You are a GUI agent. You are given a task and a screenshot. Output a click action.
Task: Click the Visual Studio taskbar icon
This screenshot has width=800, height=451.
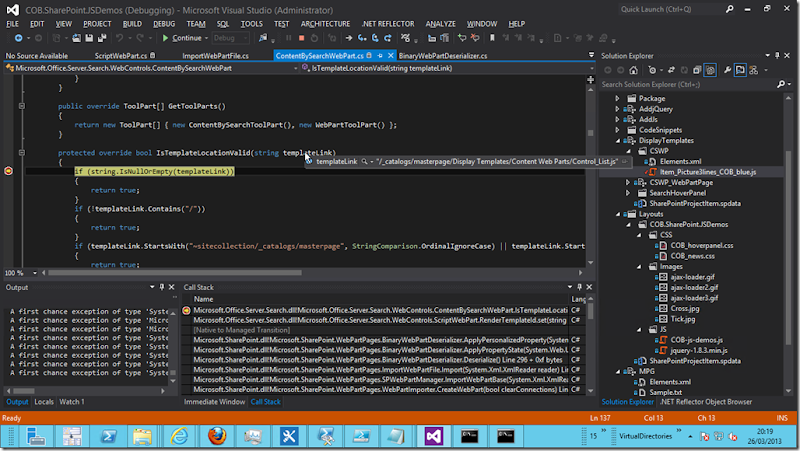(x=434, y=435)
